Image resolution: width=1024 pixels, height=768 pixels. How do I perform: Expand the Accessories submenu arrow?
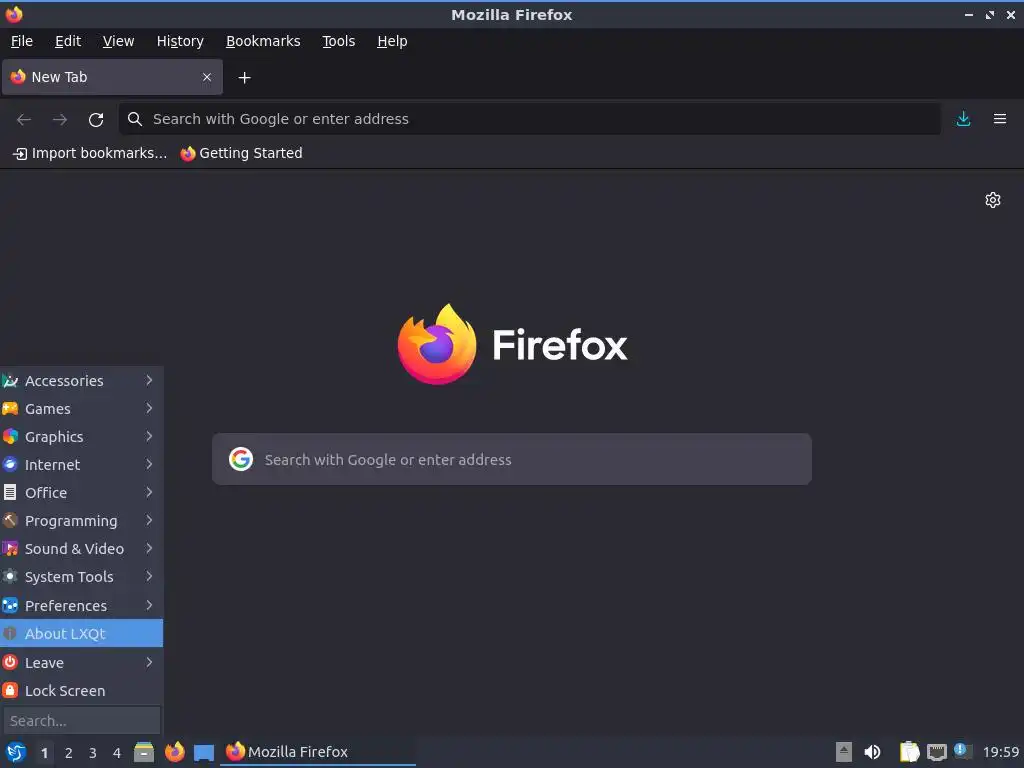[x=150, y=380]
